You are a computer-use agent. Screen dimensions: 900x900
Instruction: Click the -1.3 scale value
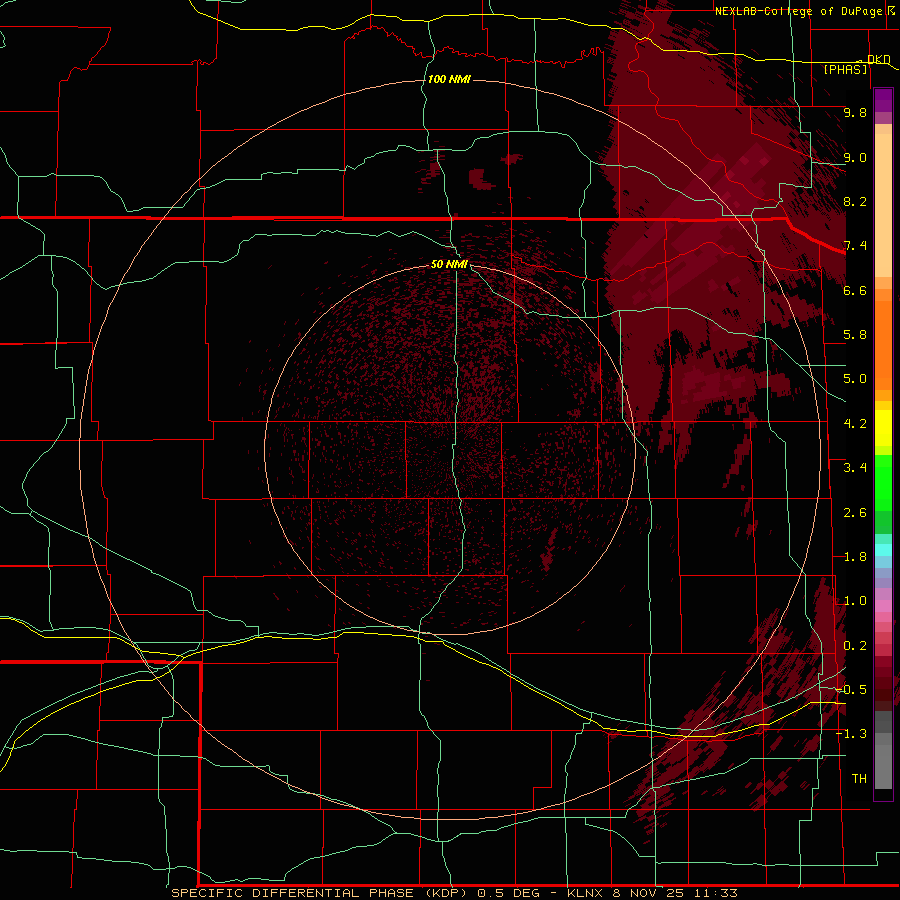tap(851, 734)
